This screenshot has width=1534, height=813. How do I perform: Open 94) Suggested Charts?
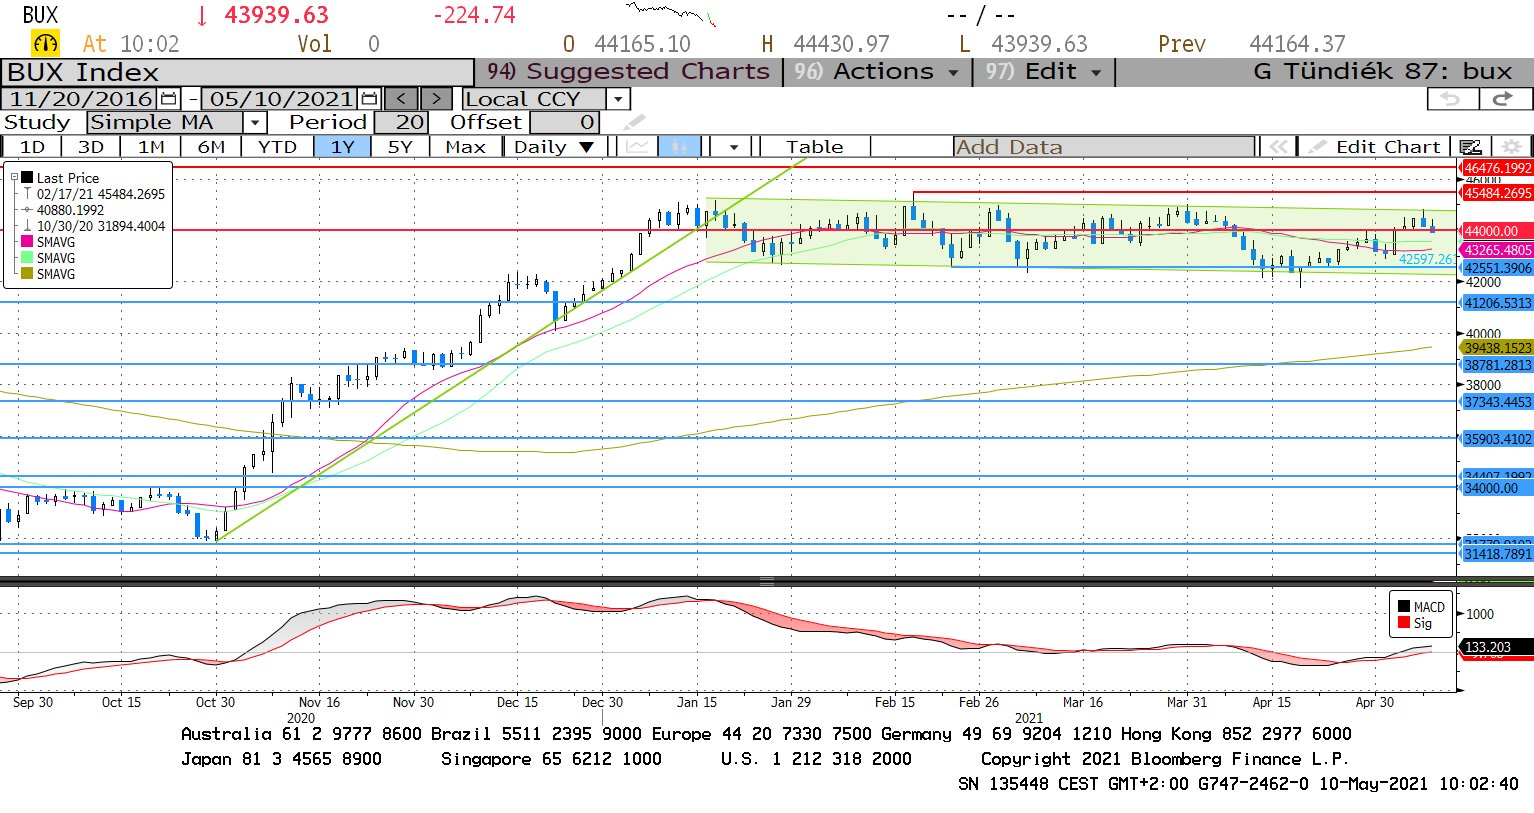(x=628, y=71)
